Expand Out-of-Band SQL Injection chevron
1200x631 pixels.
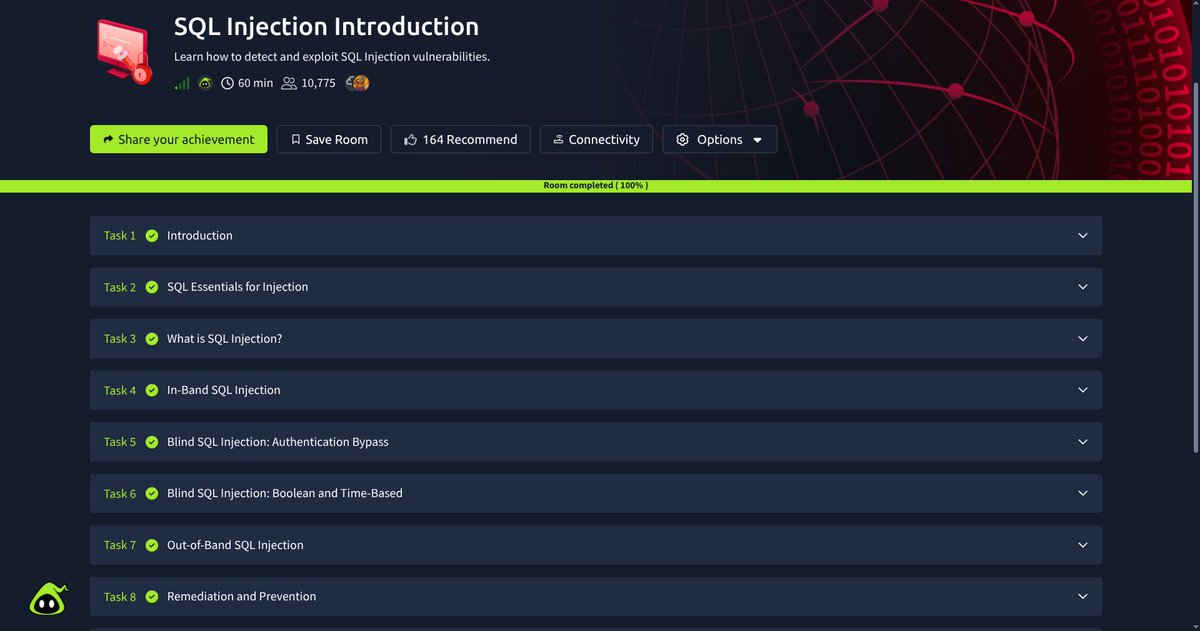1082,545
